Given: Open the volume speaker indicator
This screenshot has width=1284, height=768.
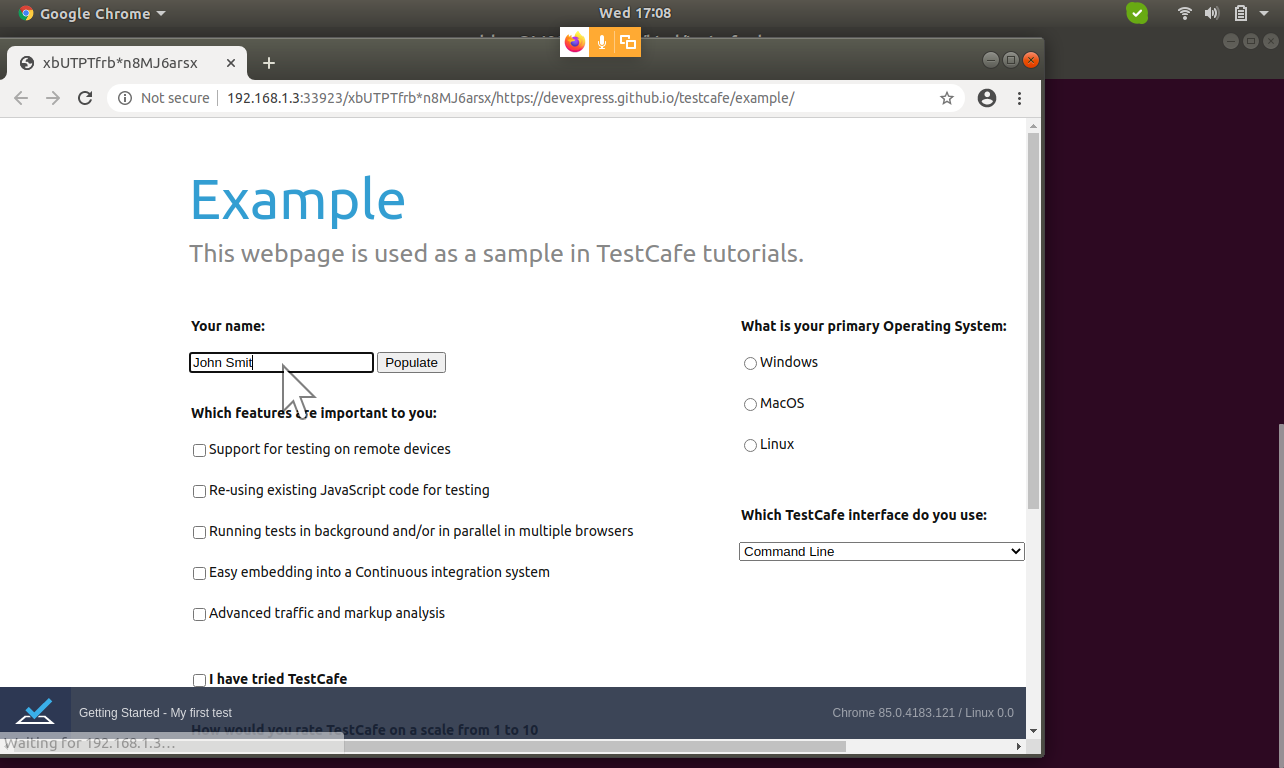Looking at the screenshot, I should tap(1212, 13).
